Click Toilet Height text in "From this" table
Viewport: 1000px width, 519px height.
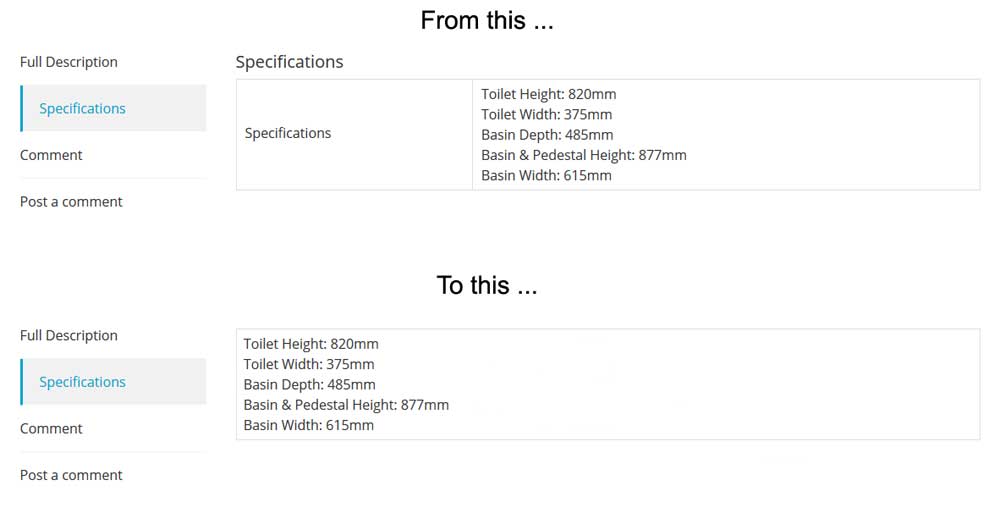(548, 94)
